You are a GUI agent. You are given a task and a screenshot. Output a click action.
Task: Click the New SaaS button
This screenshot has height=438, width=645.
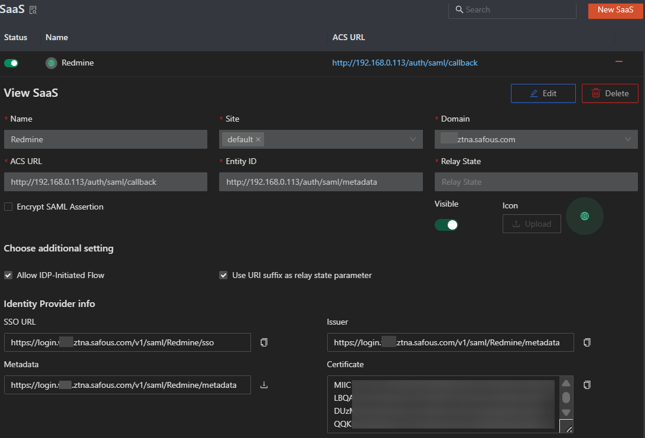tap(614, 10)
